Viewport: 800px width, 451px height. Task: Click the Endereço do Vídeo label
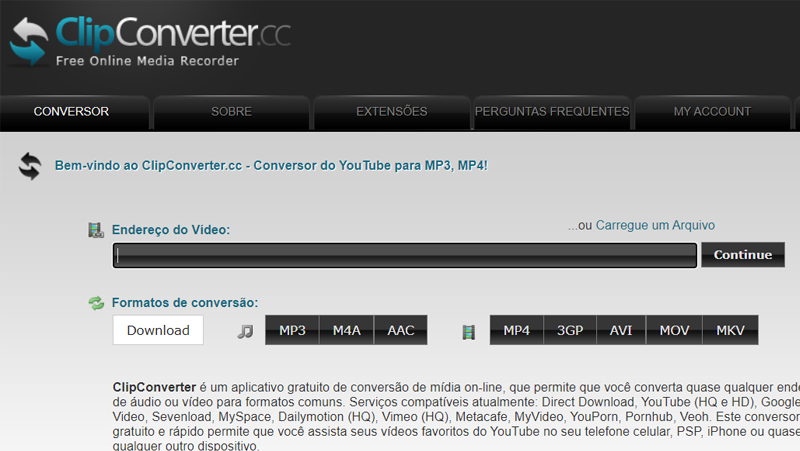coord(171,230)
